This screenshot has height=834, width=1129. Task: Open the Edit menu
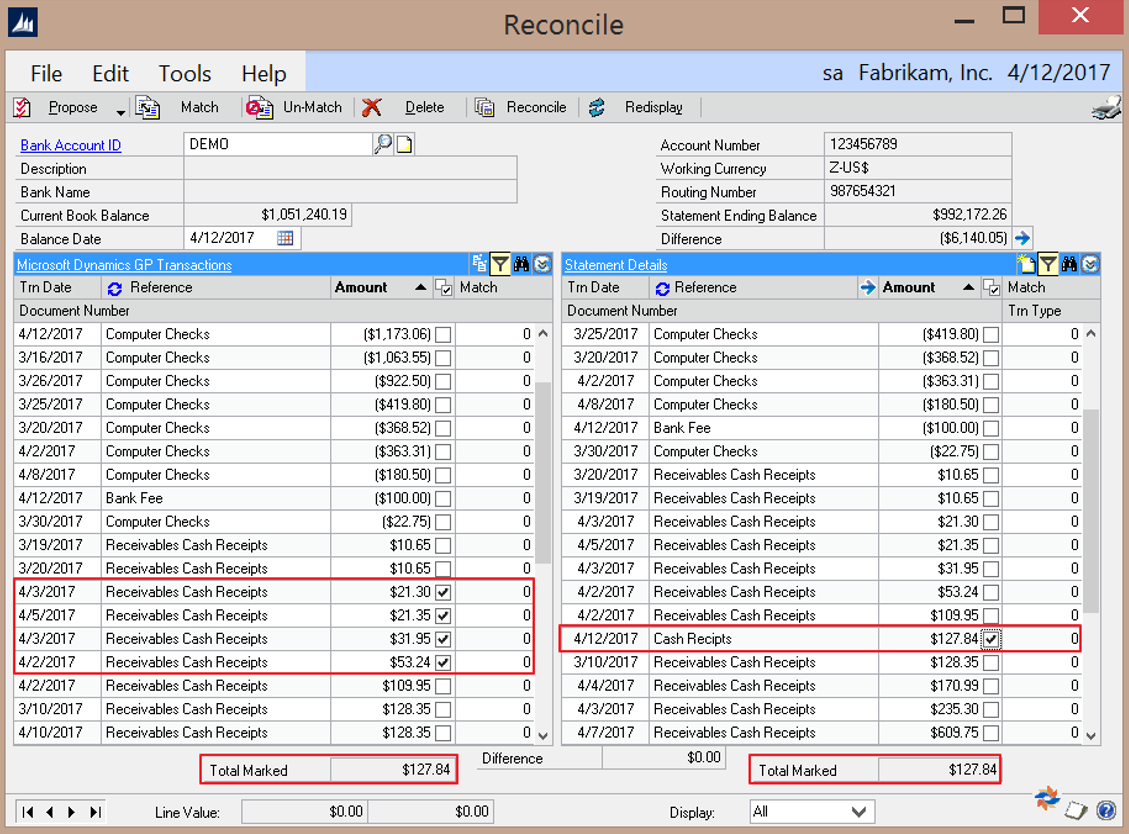click(110, 74)
